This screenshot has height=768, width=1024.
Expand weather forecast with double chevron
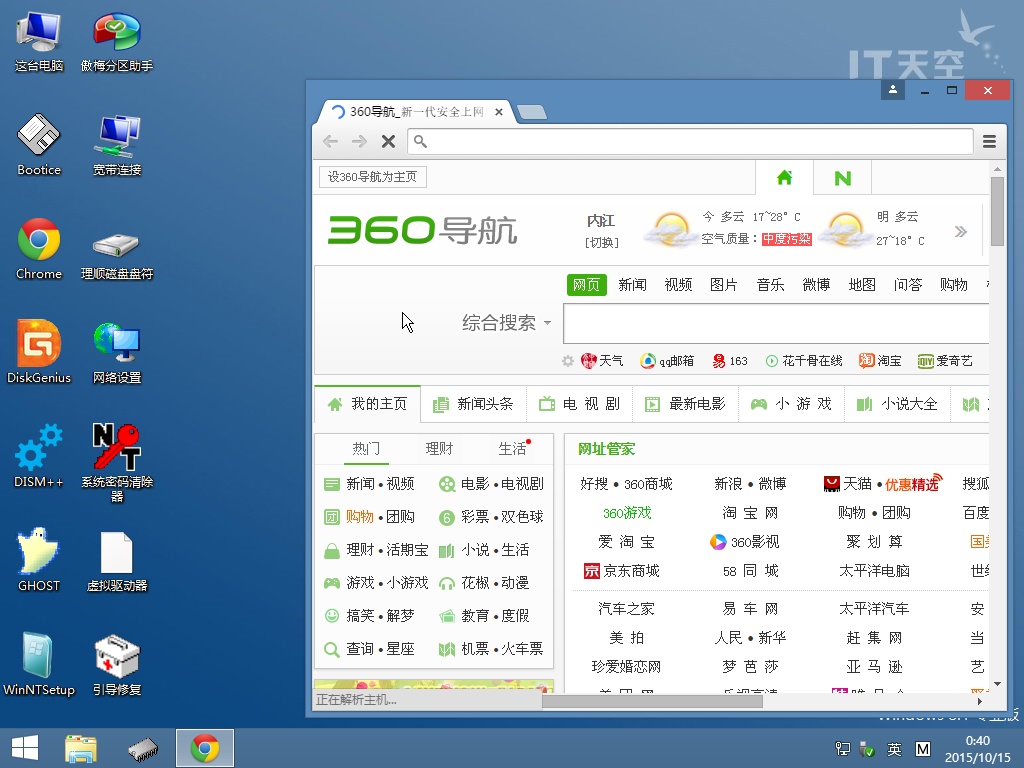tap(961, 232)
